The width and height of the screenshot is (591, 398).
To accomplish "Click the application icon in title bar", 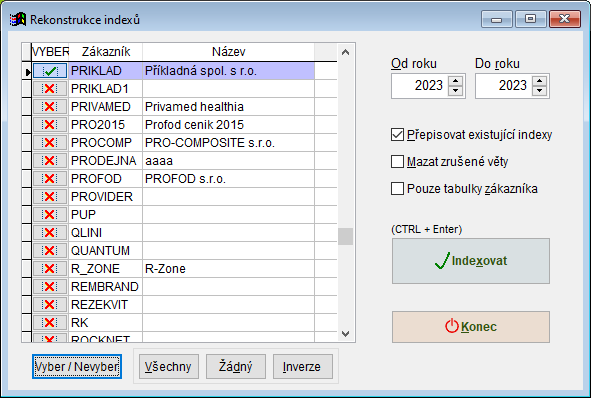I will coord(18,19).
